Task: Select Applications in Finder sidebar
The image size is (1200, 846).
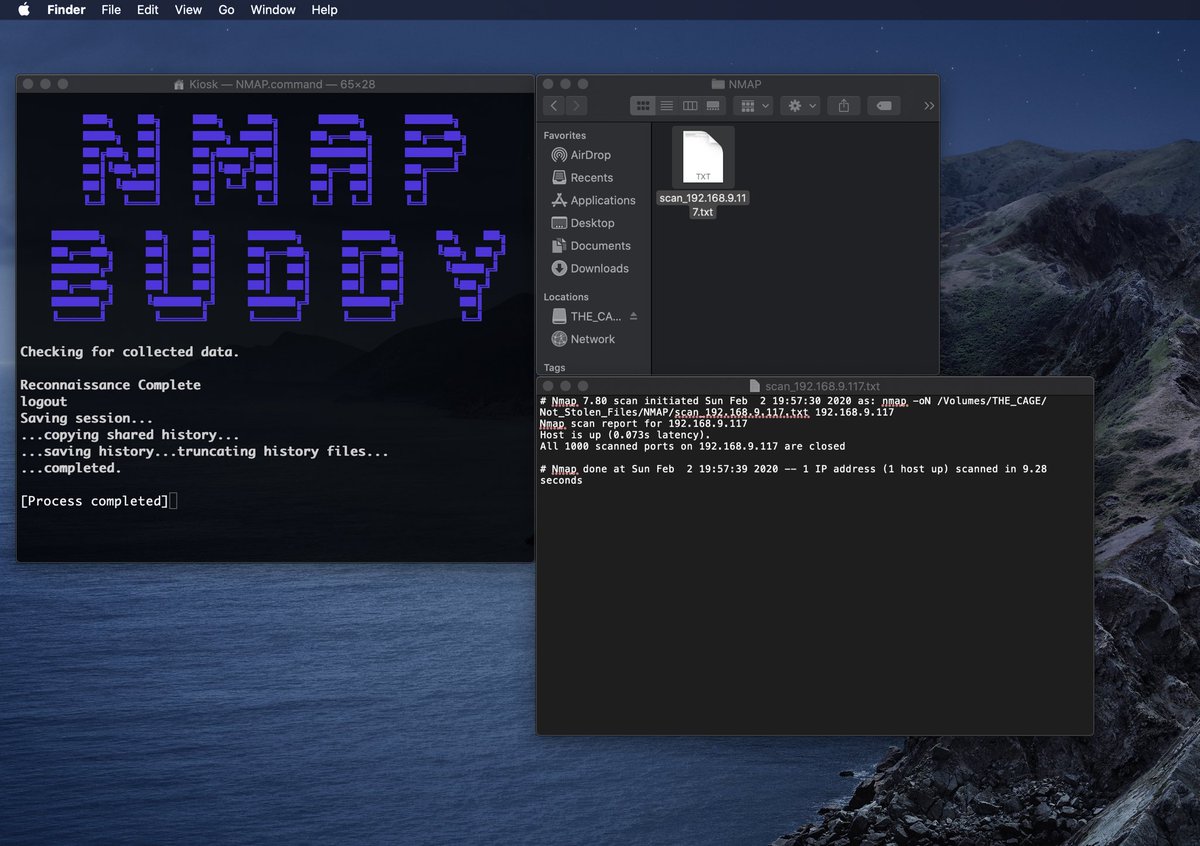Action: tap(602, 200)
